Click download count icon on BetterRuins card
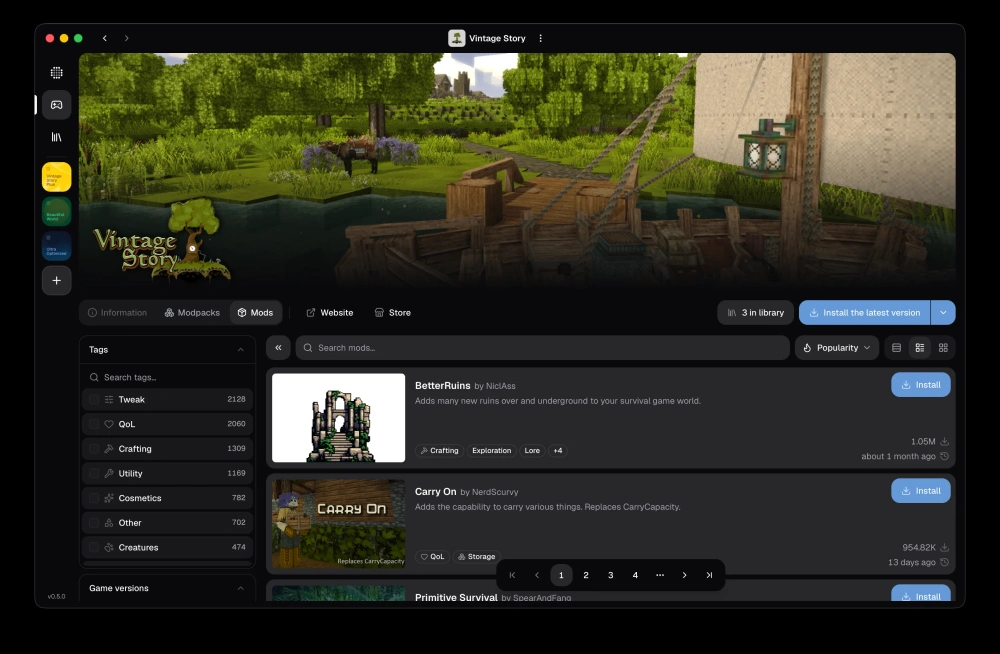 pos(945,442)
